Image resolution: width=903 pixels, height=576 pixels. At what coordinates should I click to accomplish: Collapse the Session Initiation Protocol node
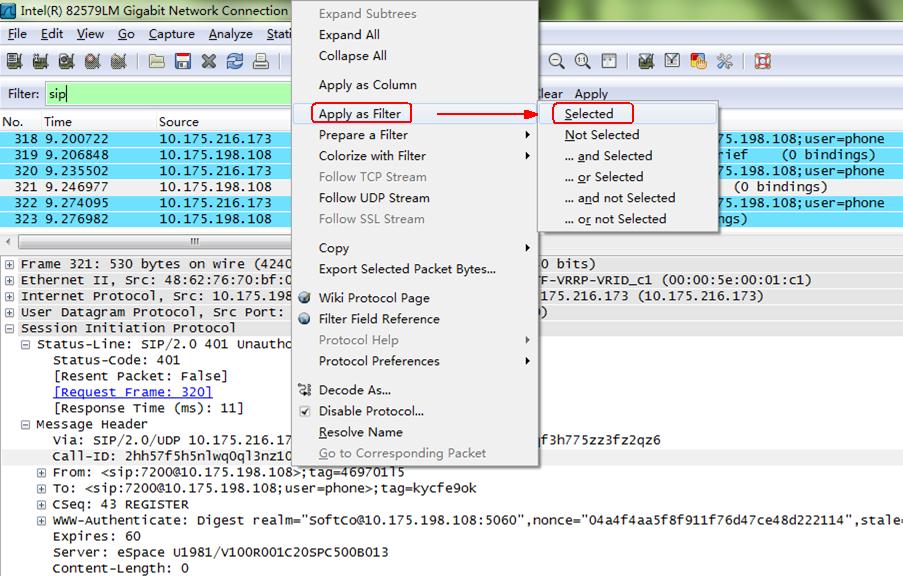click(9, 328)
